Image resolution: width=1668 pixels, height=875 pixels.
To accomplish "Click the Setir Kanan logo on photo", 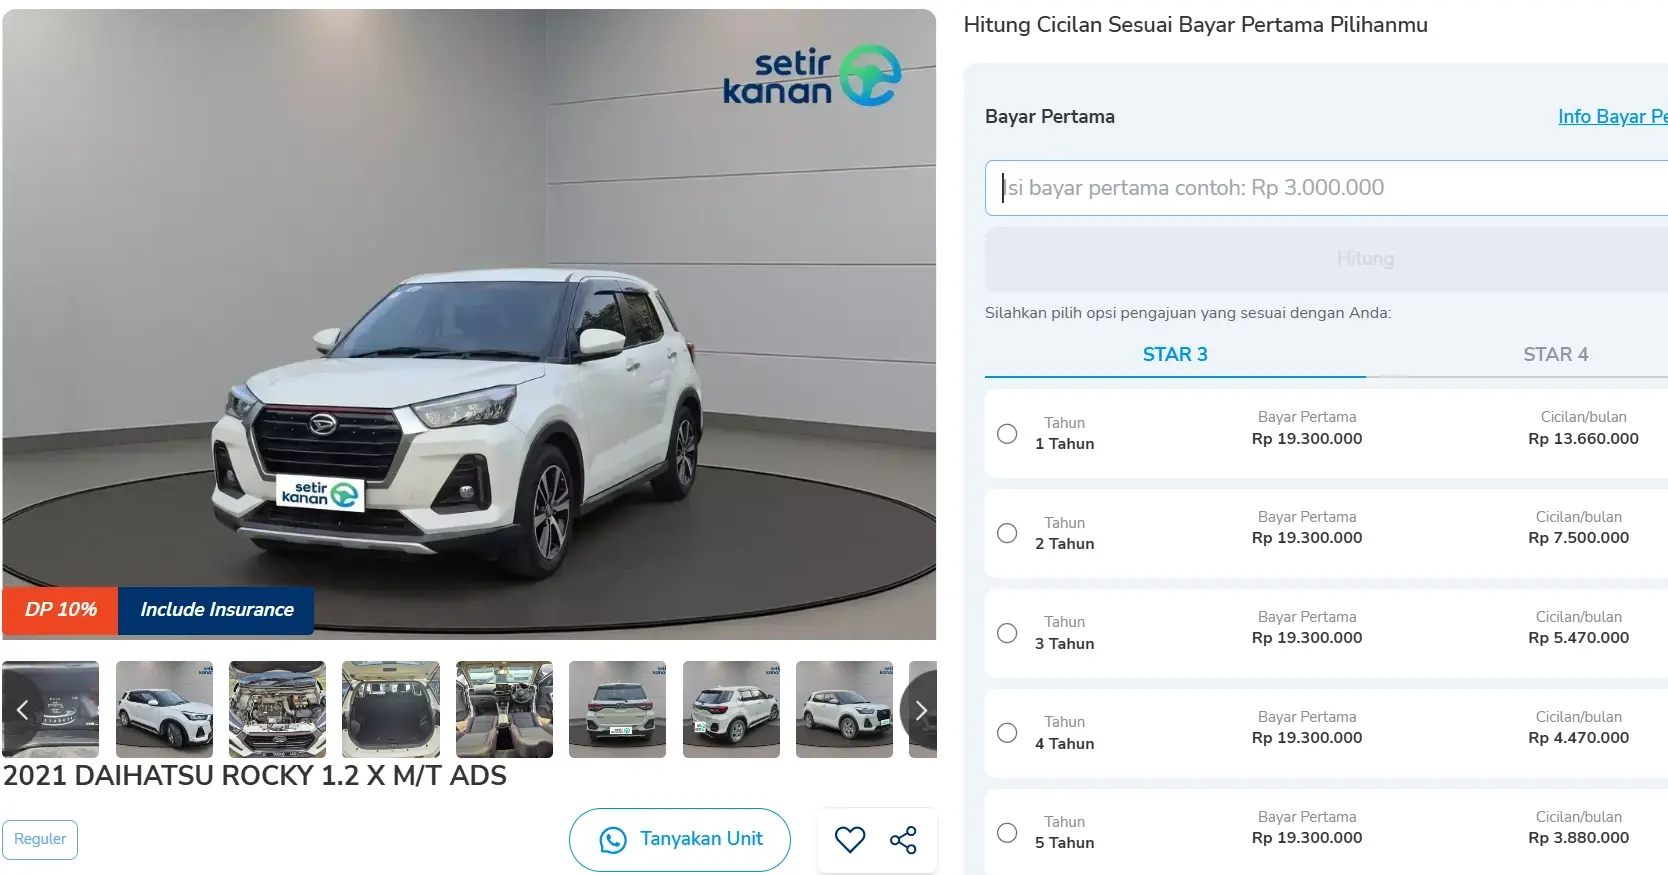I will 812,76.
